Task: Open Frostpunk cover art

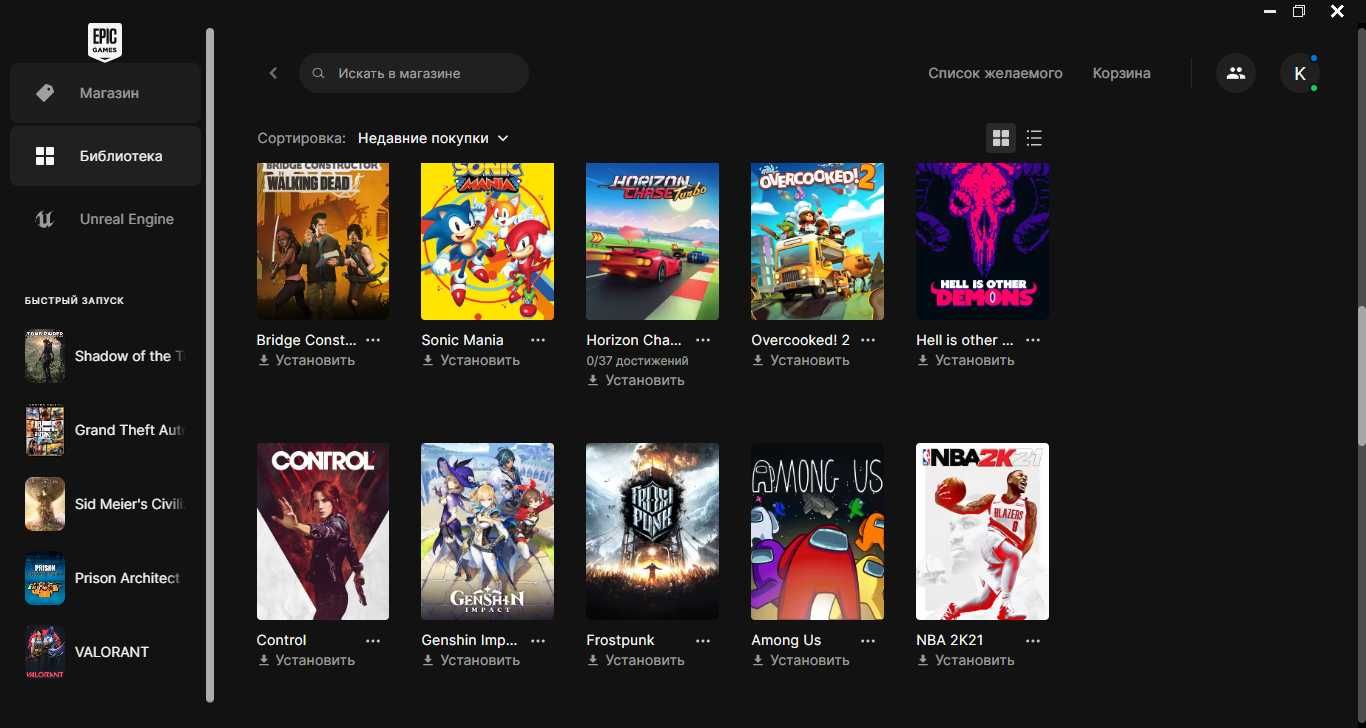Action: [x=652, y=531]
